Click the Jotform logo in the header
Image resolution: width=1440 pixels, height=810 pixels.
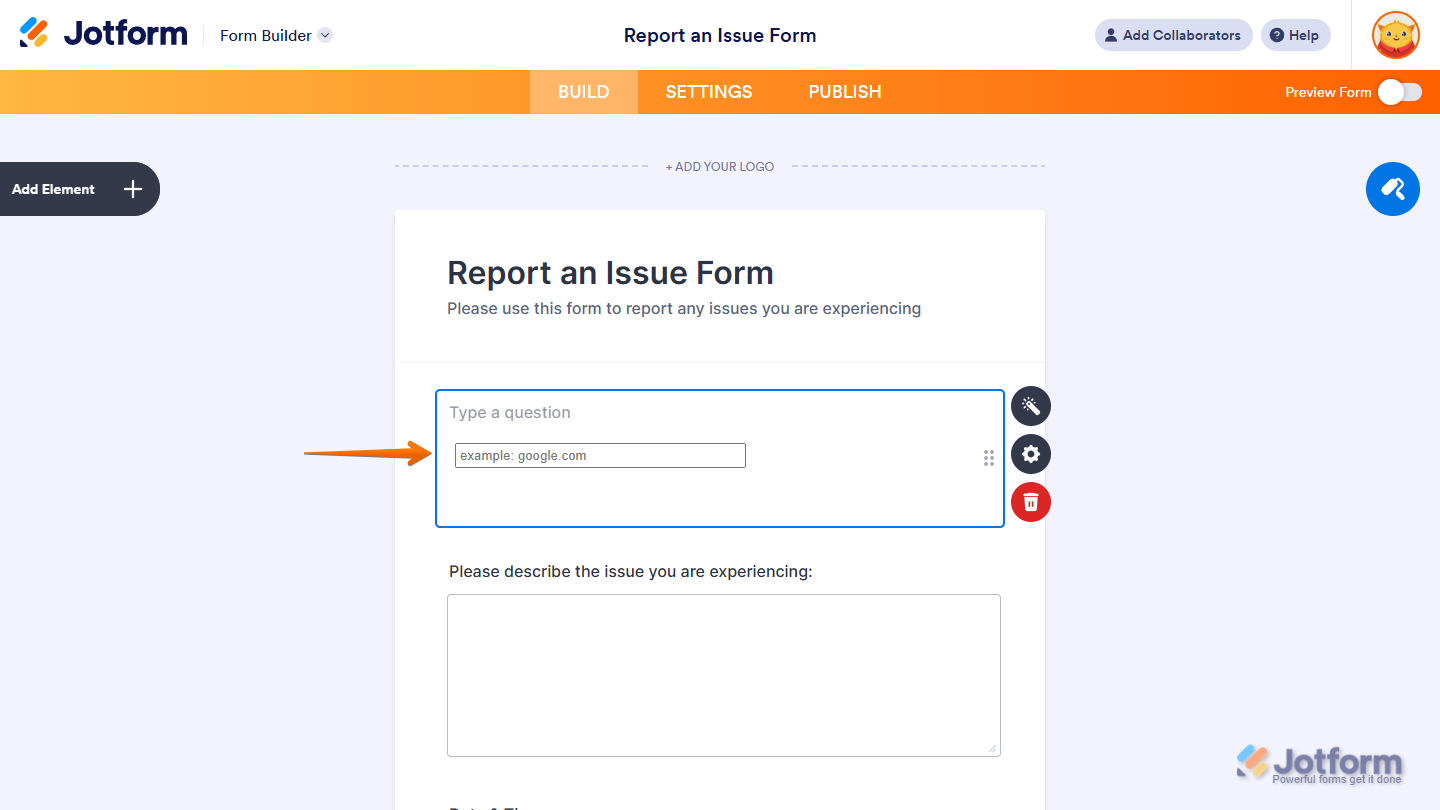pyautogui.click(x=103, y=32)
